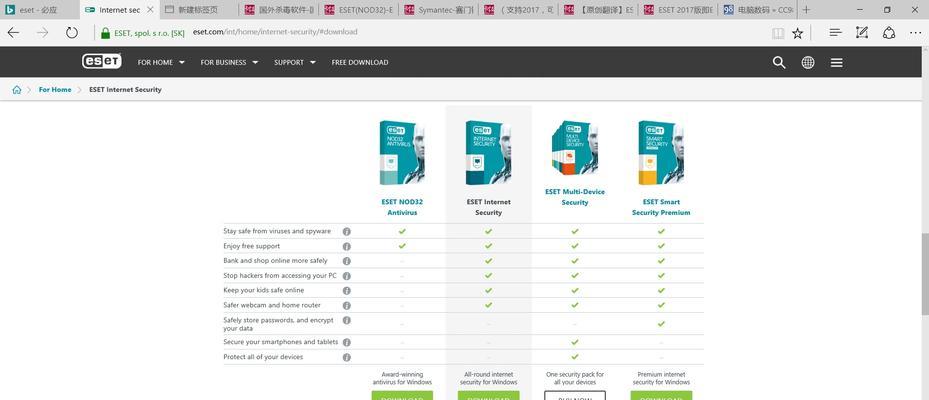Open the ESET Internet Security product link

coord(488,207)
